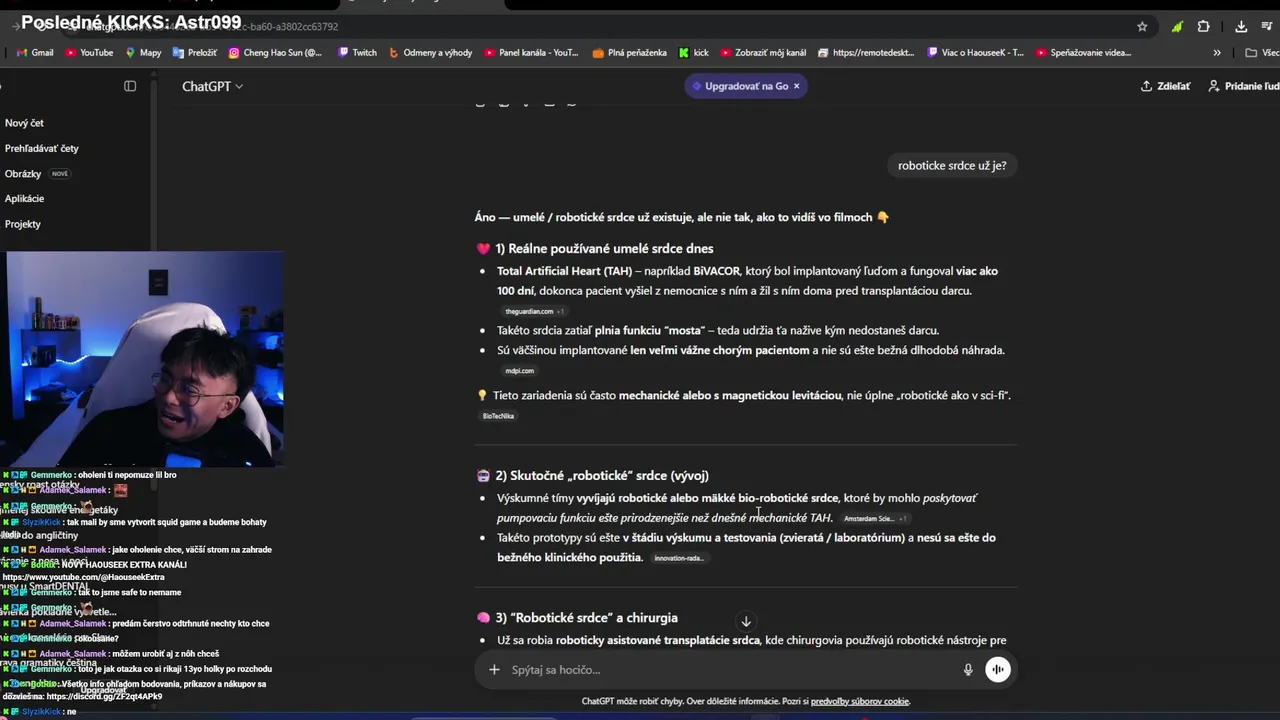1280x720 pixels.
Task: Open the Speňažovanie videa bookmark
Action: pyautogui.click(x=1084, y=52)
